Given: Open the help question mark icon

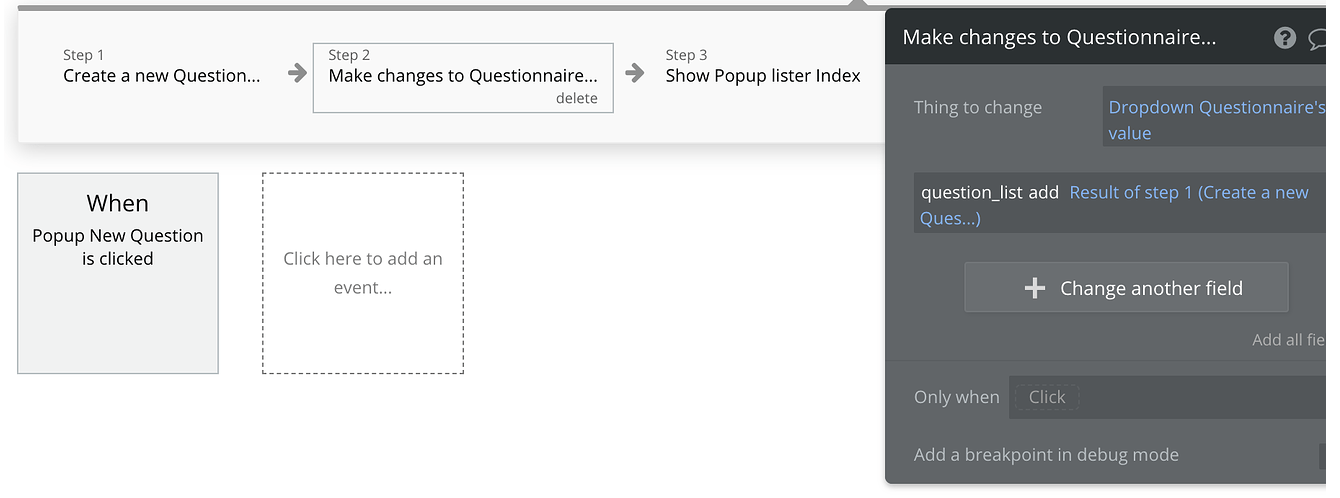Looking at the screenshot, I should 1285,38.
